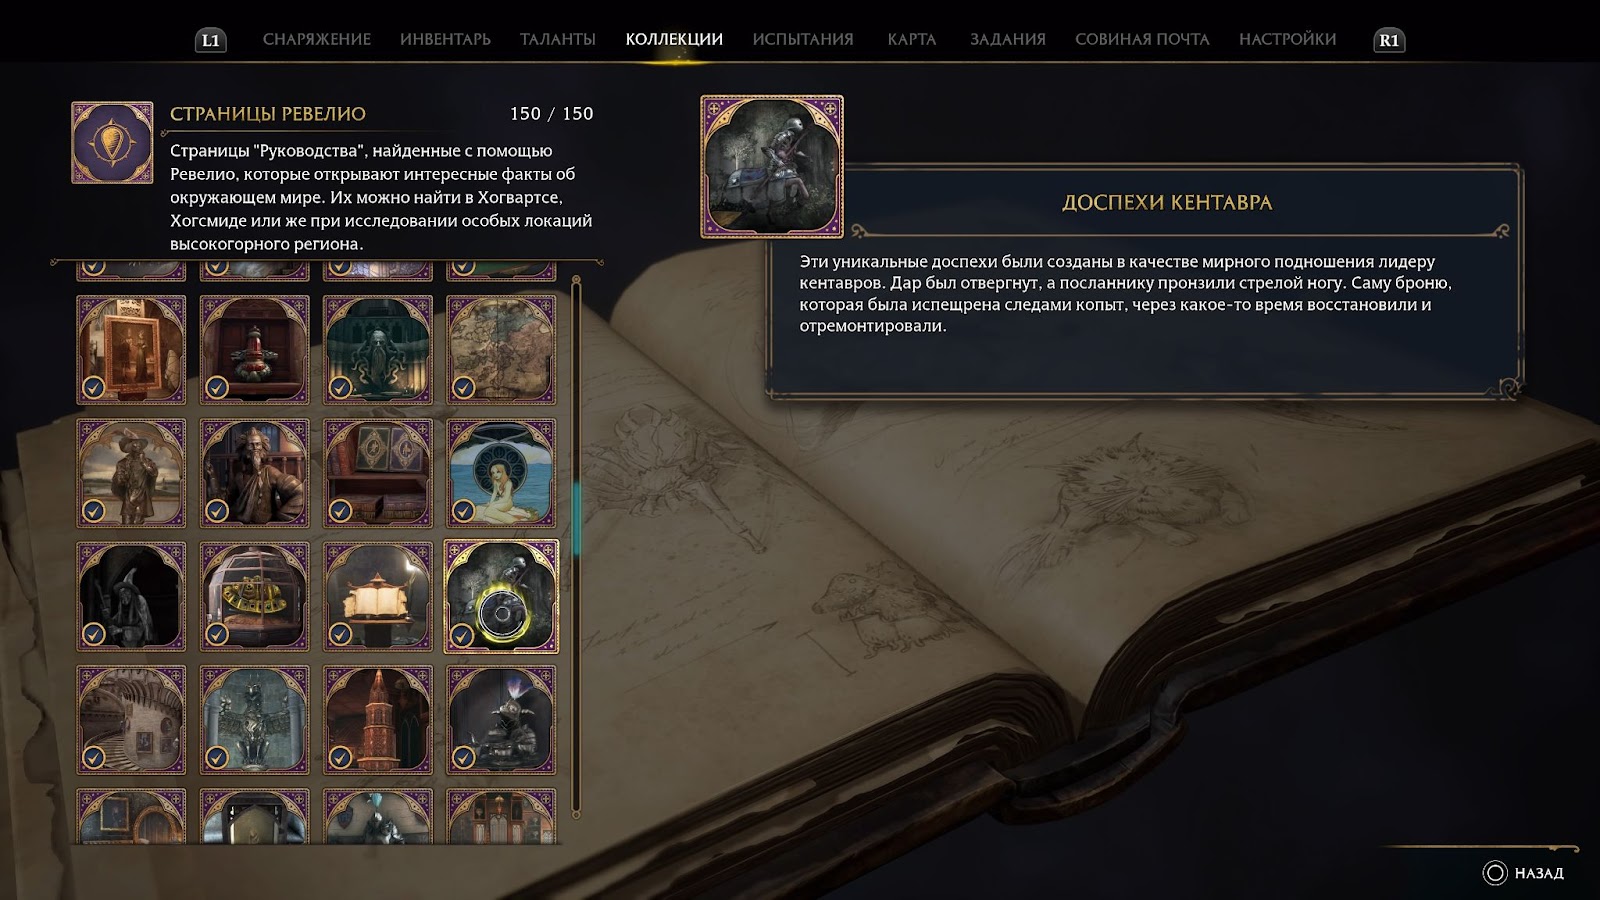Click the L1 shoulder button icon
Image resolution: width=1600 pixels, height=900 pixels.
[210, 40]
